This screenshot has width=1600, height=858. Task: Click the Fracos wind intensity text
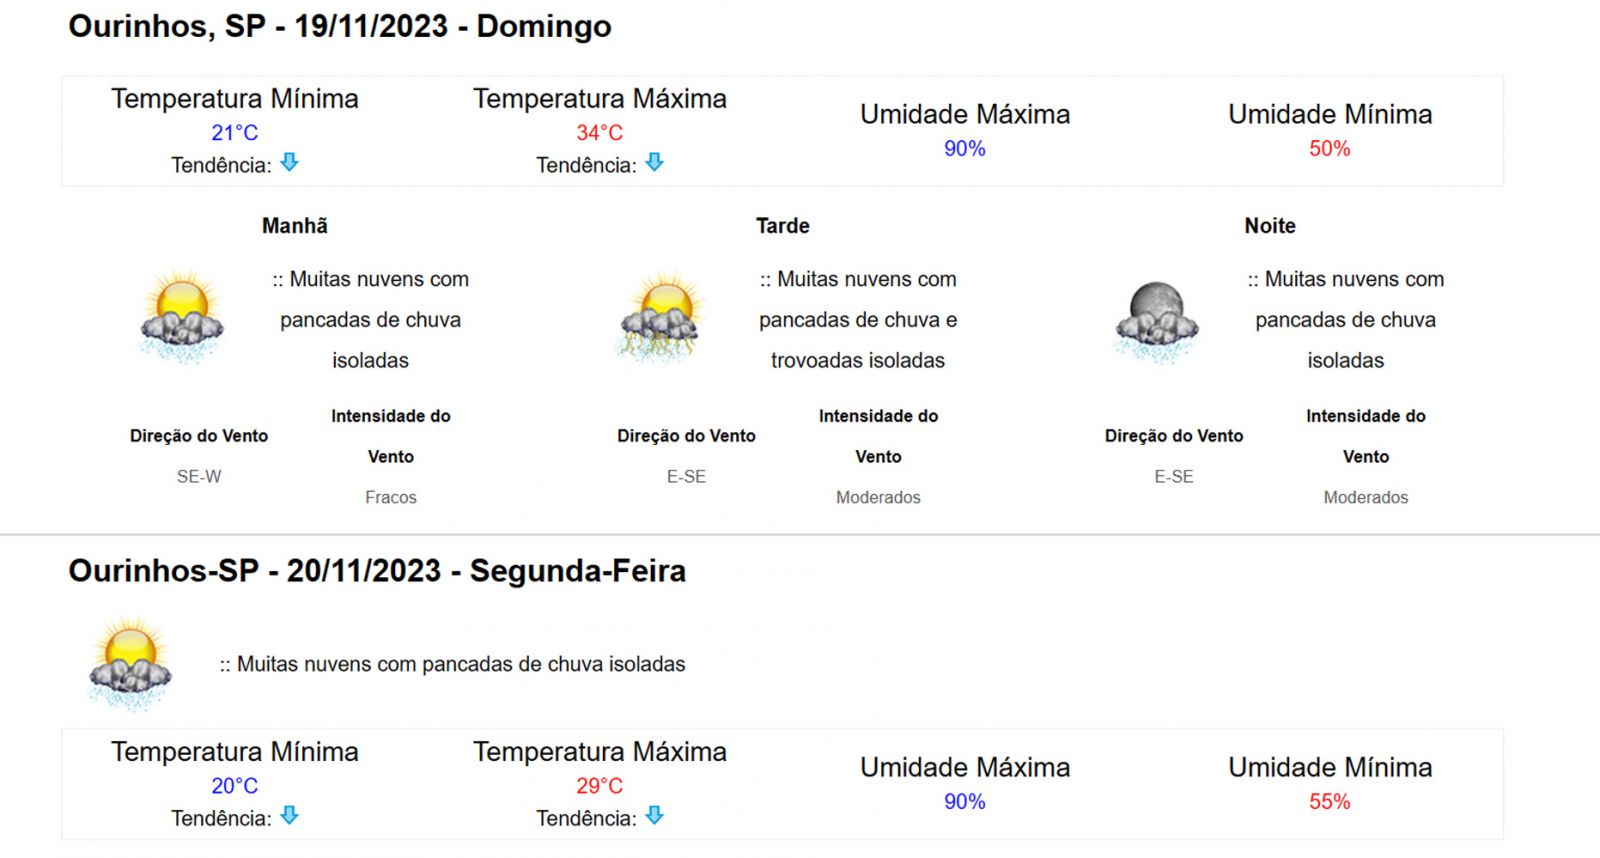(391, 497)
